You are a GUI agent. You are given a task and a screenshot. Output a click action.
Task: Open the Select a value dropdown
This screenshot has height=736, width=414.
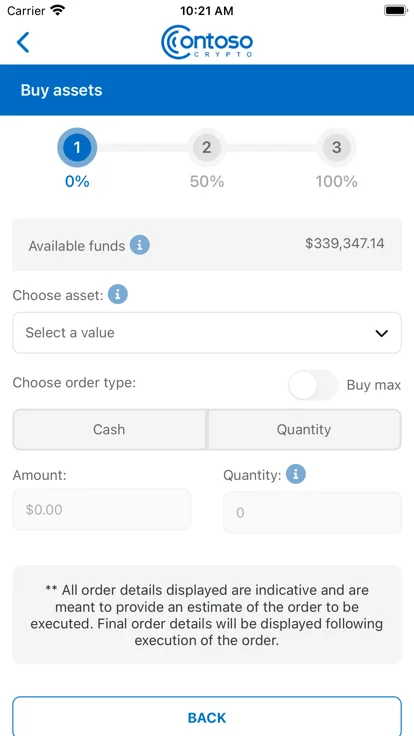point(207,333)
